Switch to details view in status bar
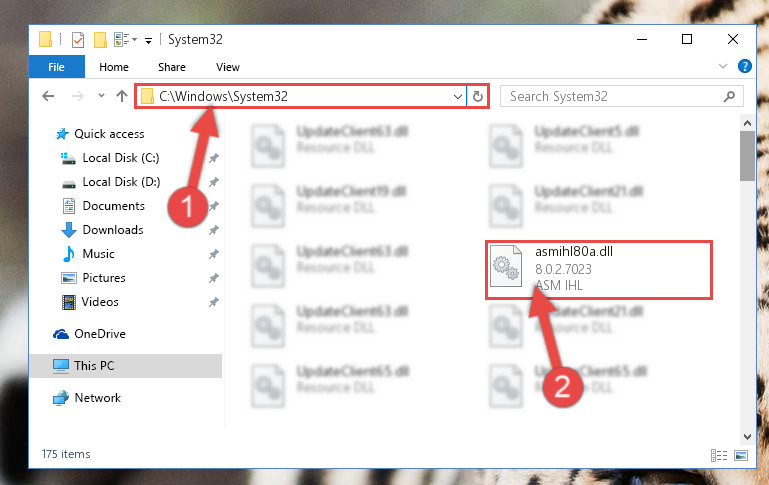This screenshot has width=769, height=485. 718,456
